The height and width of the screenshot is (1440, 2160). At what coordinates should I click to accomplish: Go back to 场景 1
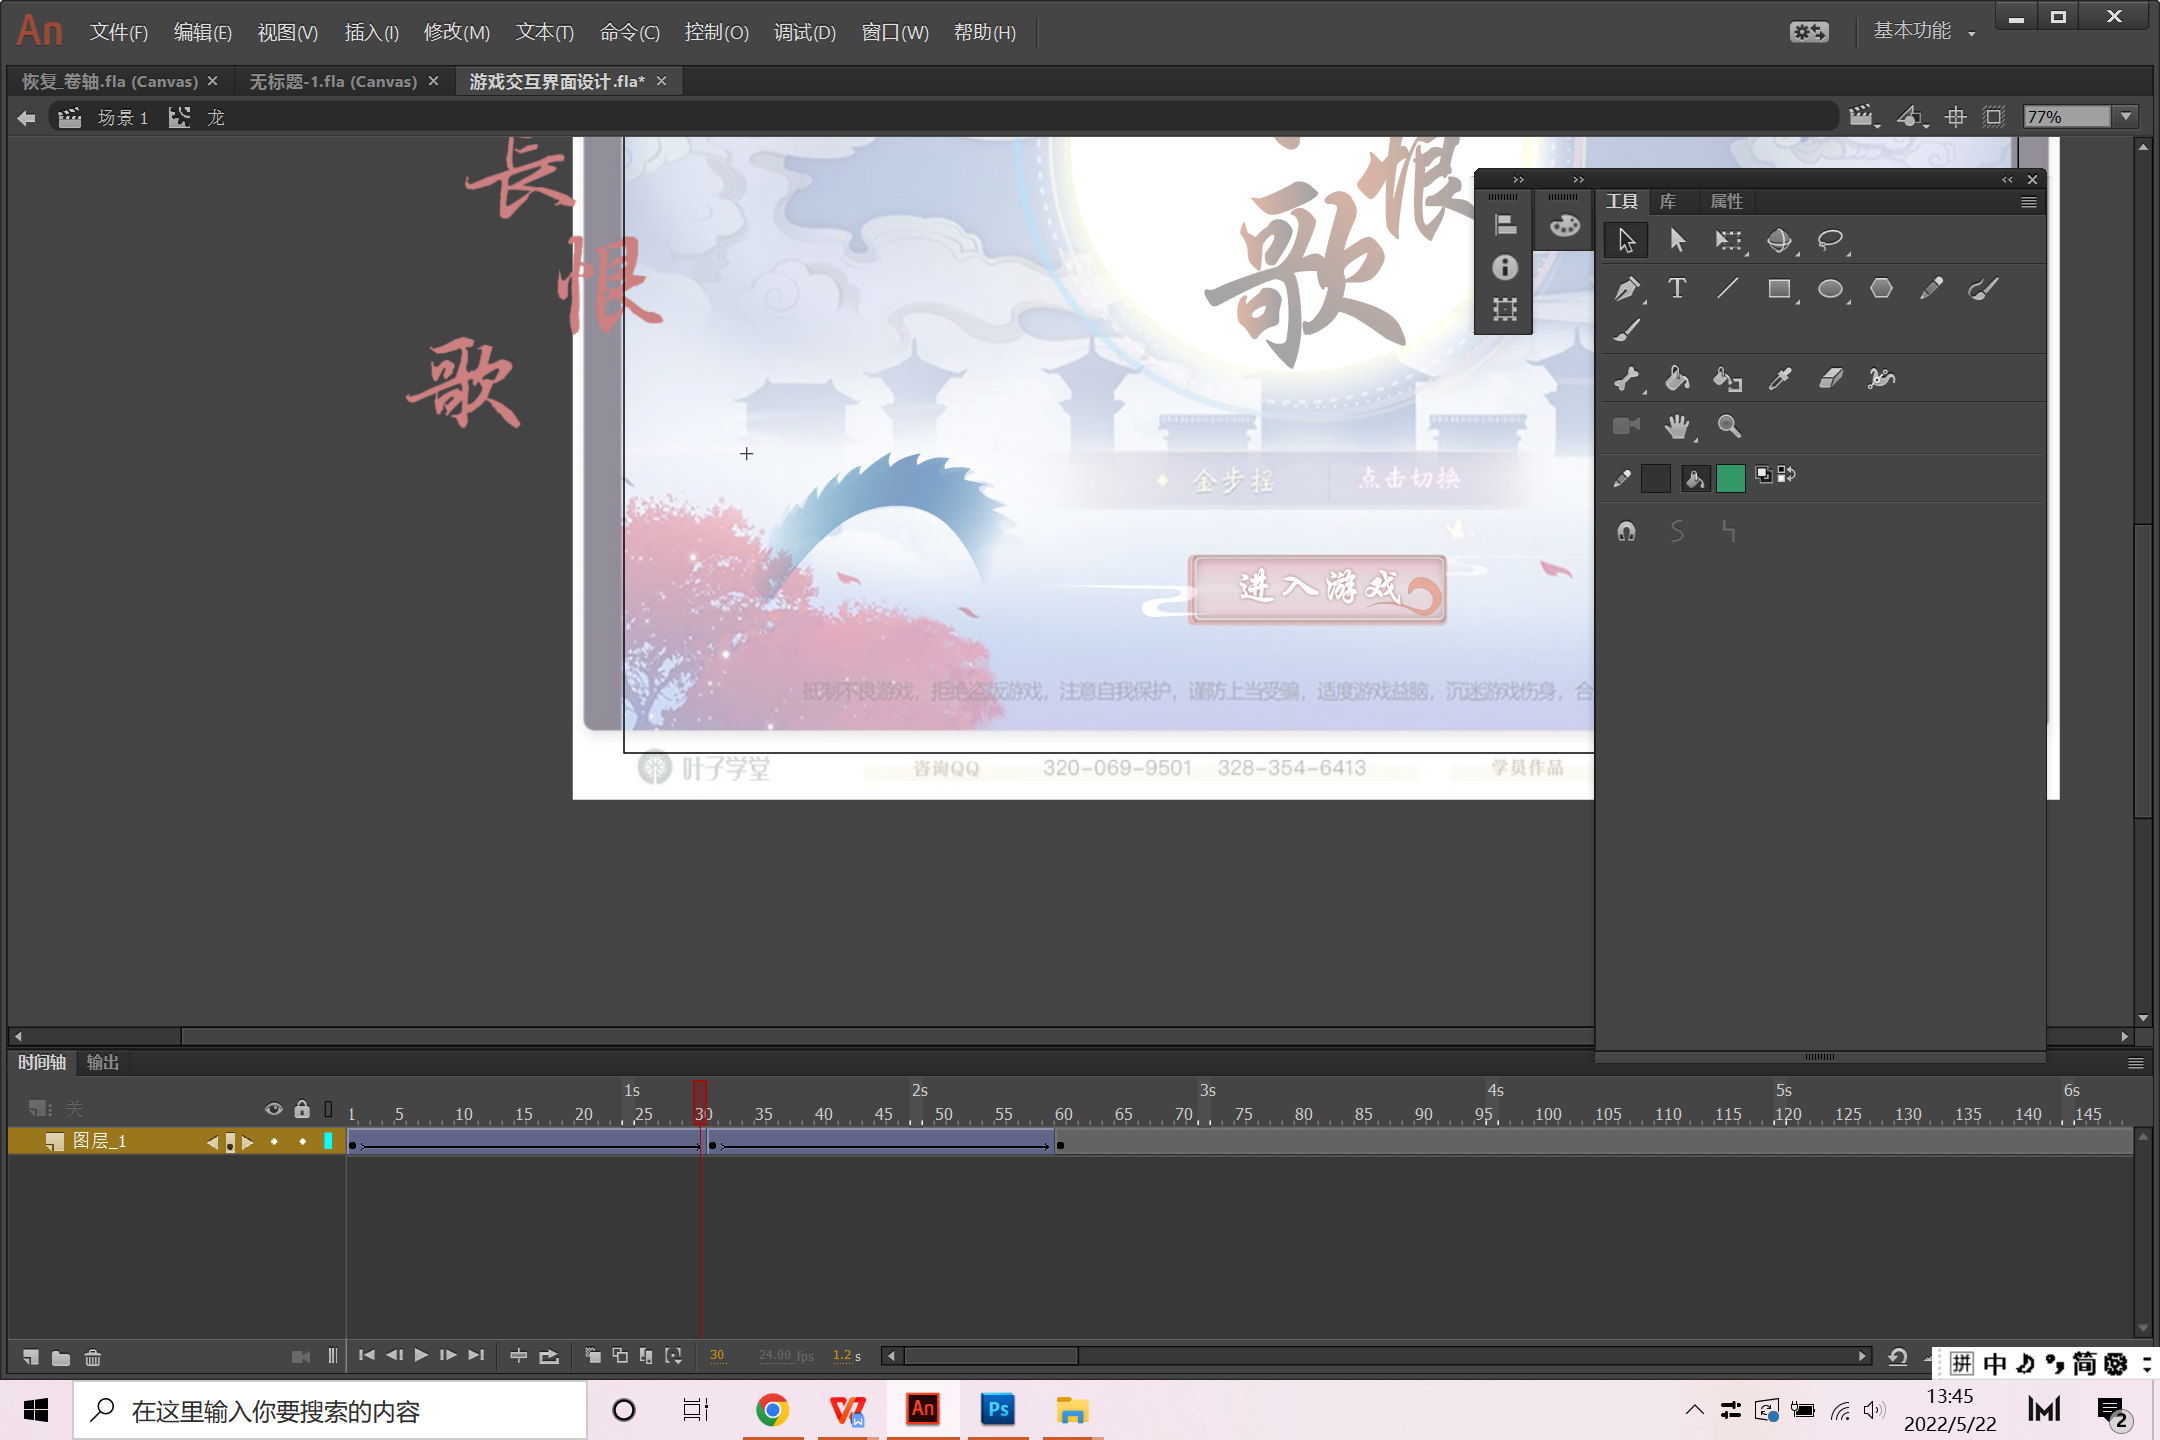122,118
